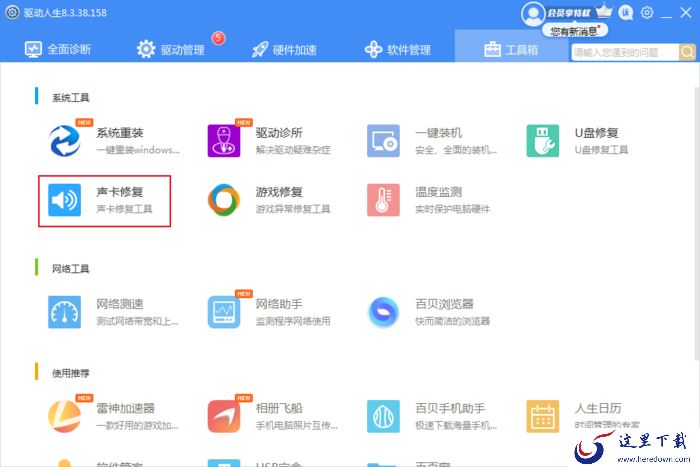Open the 相册飞船 album icon
This screenshot has width=700, height=467.
point(224,417)
